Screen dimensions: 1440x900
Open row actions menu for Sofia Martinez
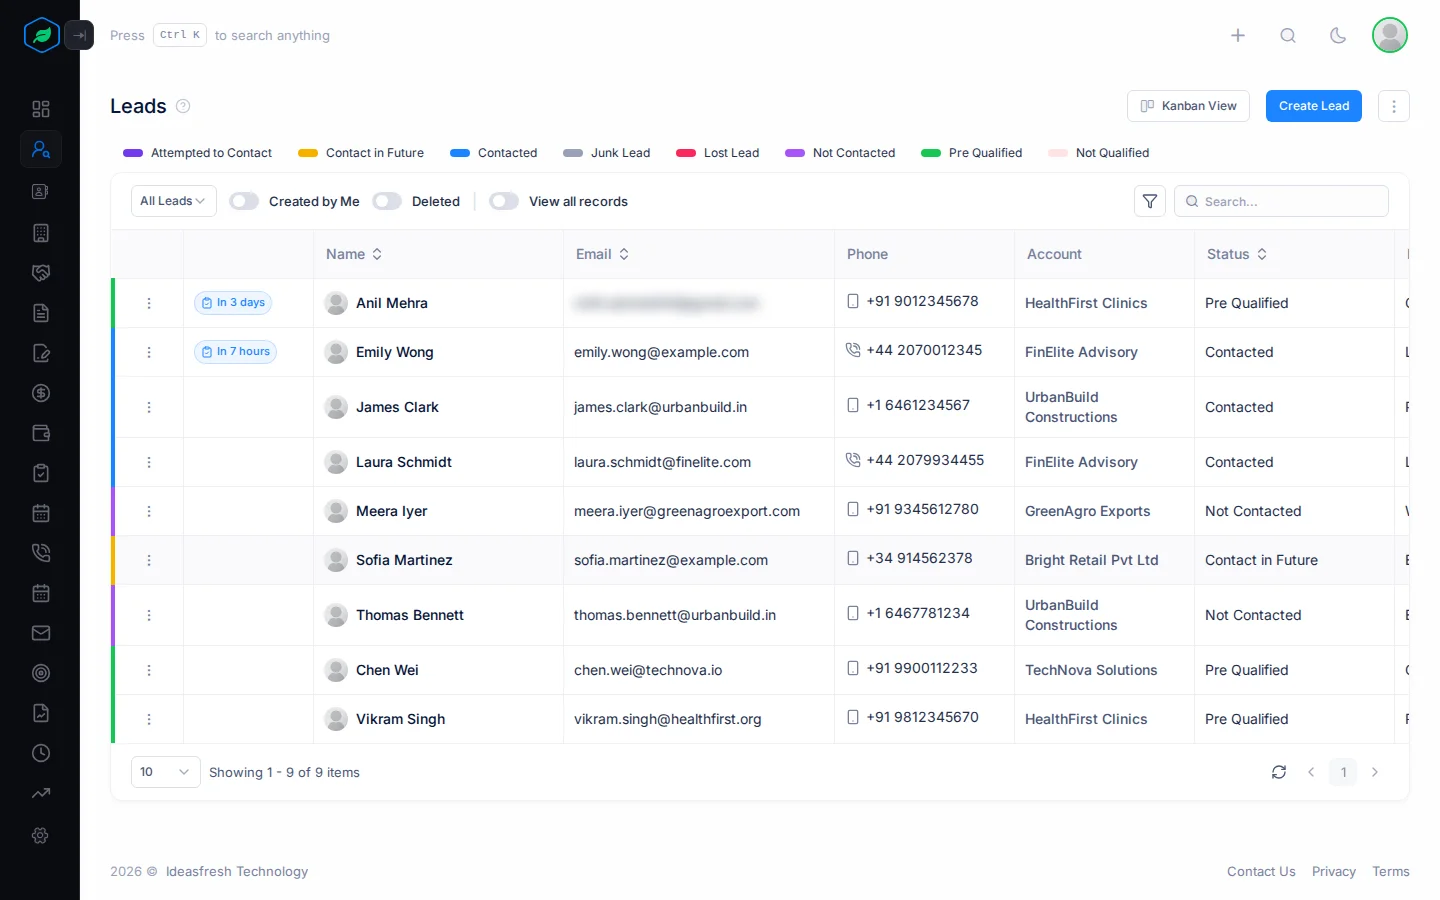(149, 560)
